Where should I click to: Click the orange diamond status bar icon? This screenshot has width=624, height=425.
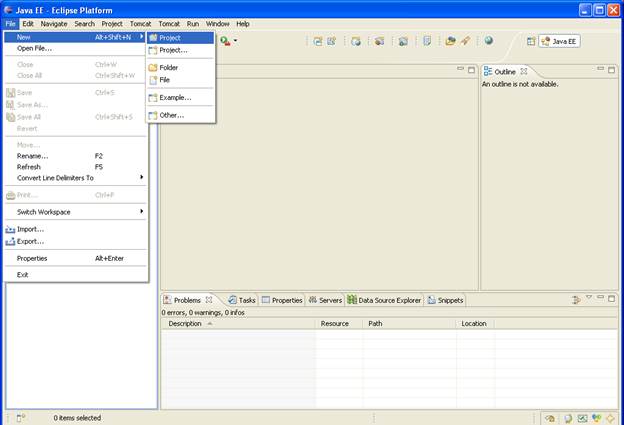(x=610, y=418)
